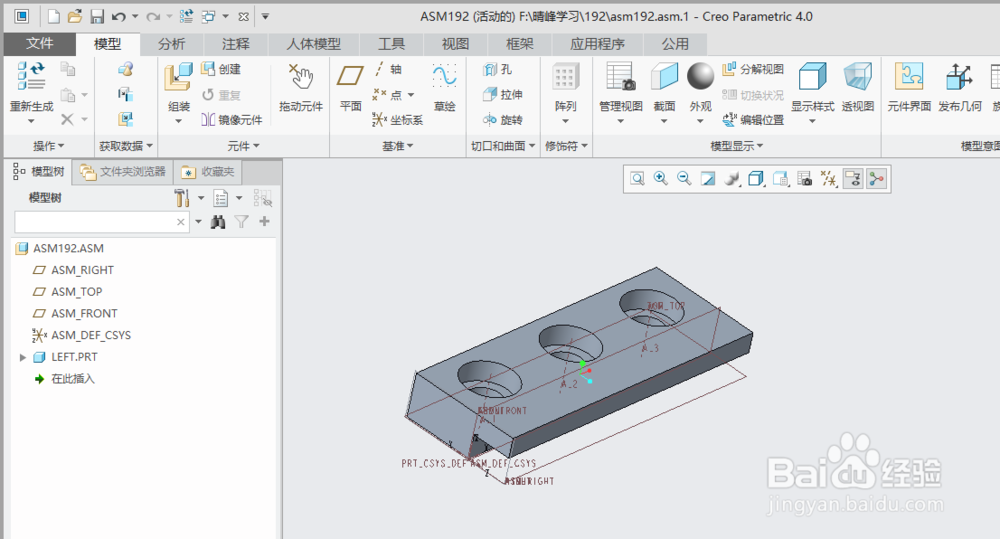
Task: Click the 编辑位置 edit position tool
Action: pyautogui.click(x=753, y=120)
